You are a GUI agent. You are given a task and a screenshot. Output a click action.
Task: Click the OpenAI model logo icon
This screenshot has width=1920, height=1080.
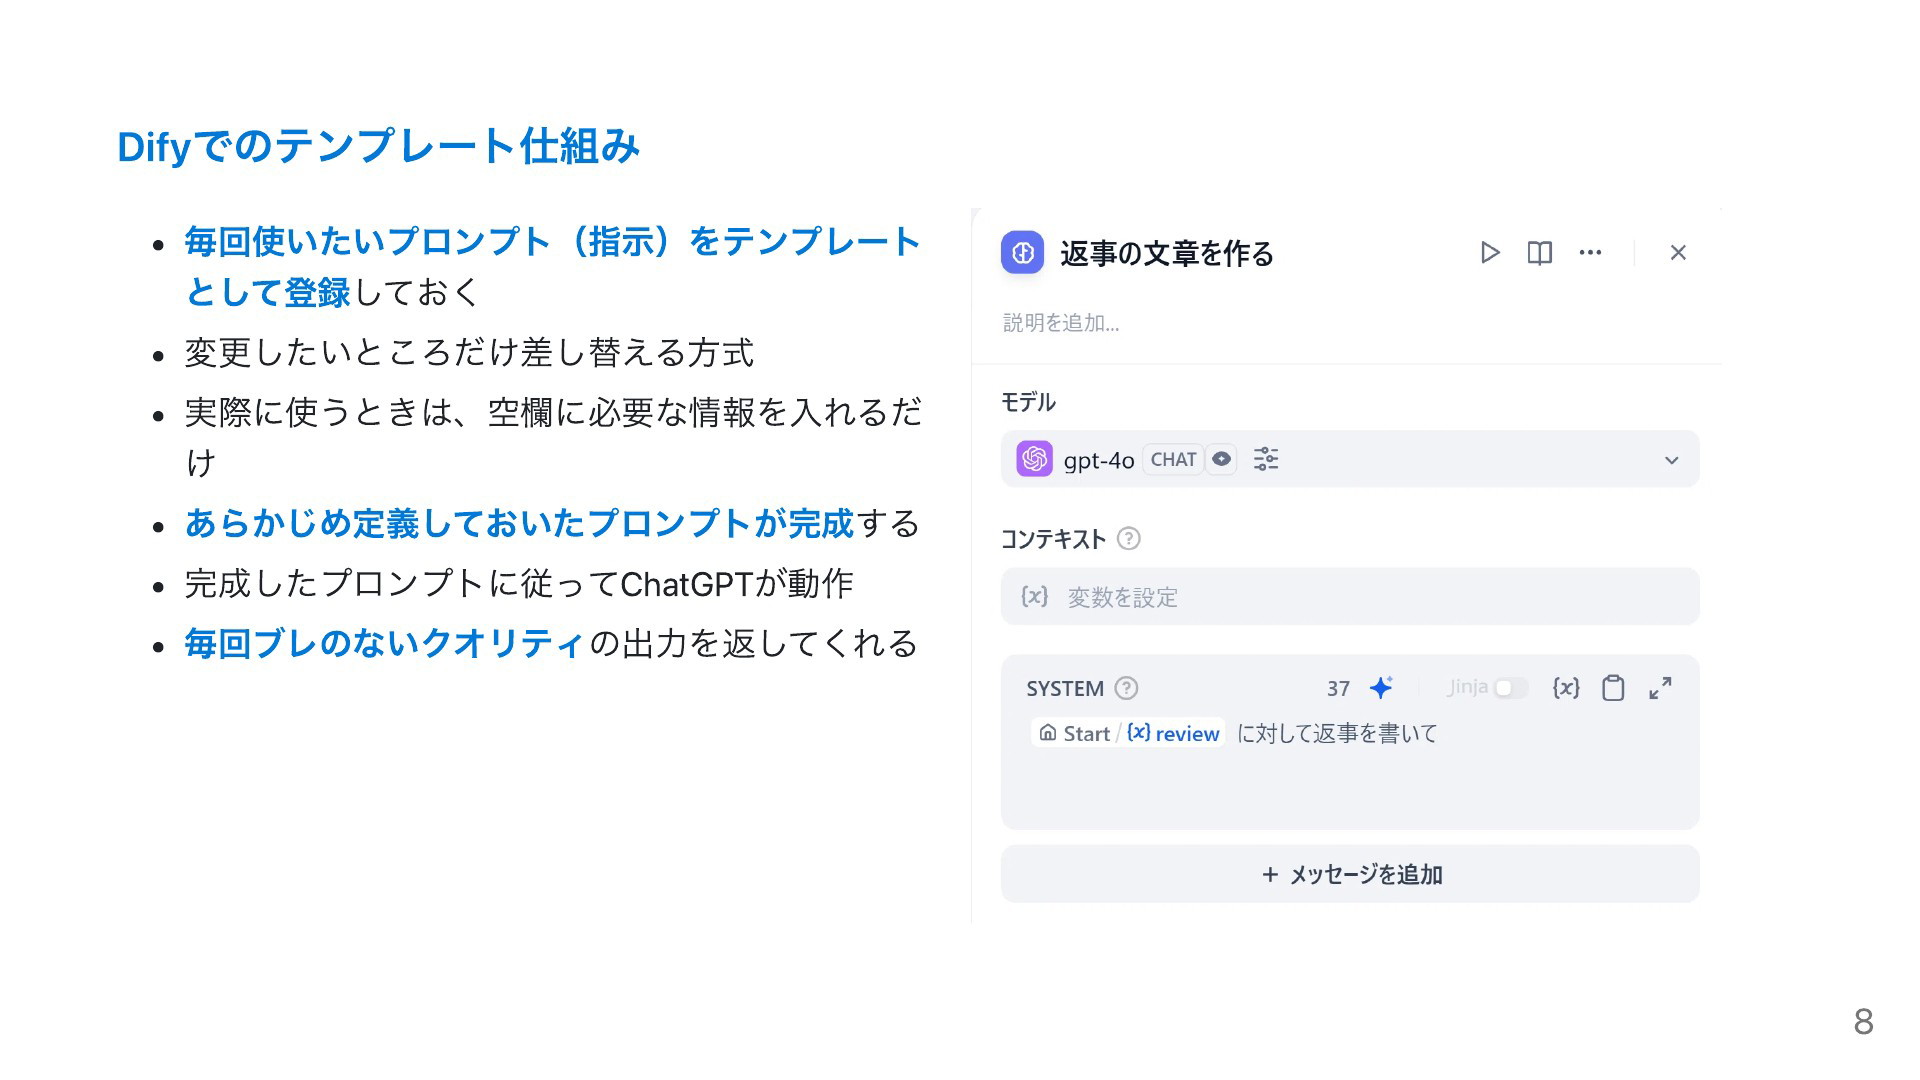[x=1035, y=459]
